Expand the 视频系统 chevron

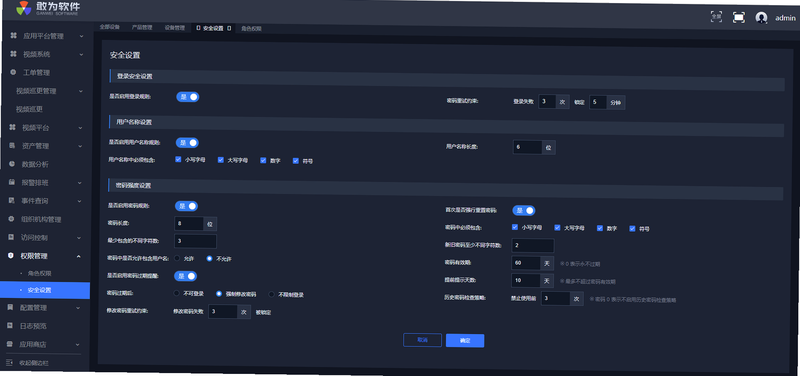(81, 55)
